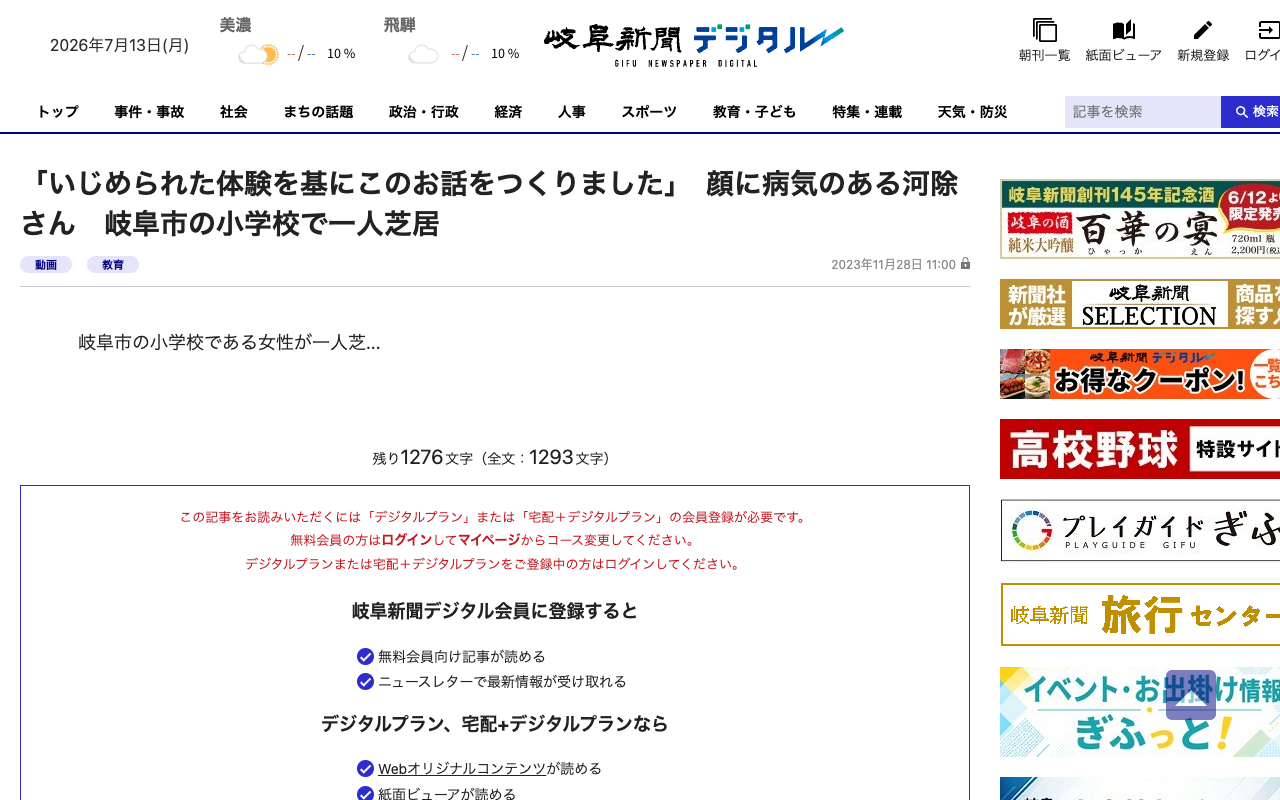The image size is (1280, 800).
Task: Click the 飛騨 weather cloud icon
Action: tap(424, 54)
